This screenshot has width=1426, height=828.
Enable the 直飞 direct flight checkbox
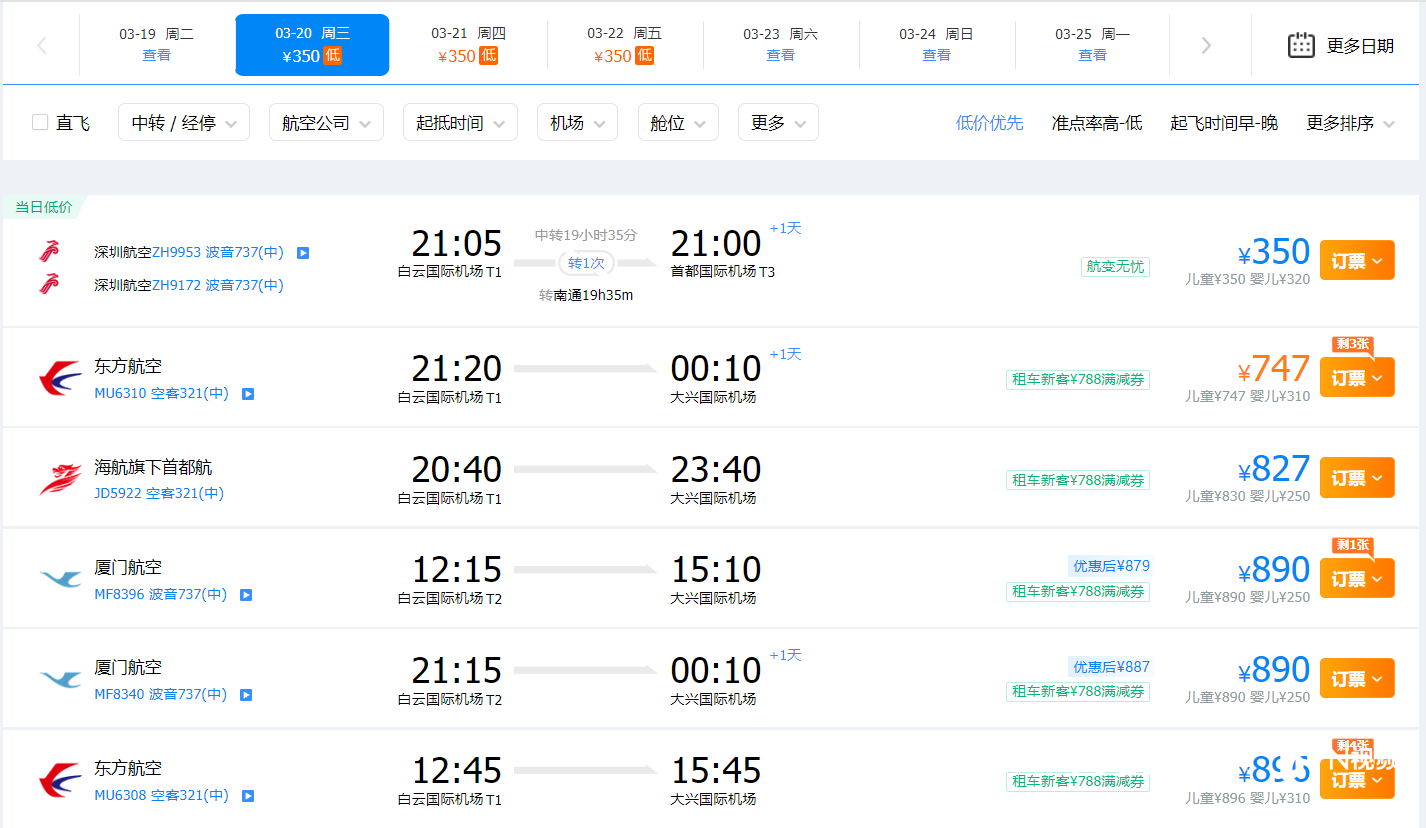pos(40,122)
